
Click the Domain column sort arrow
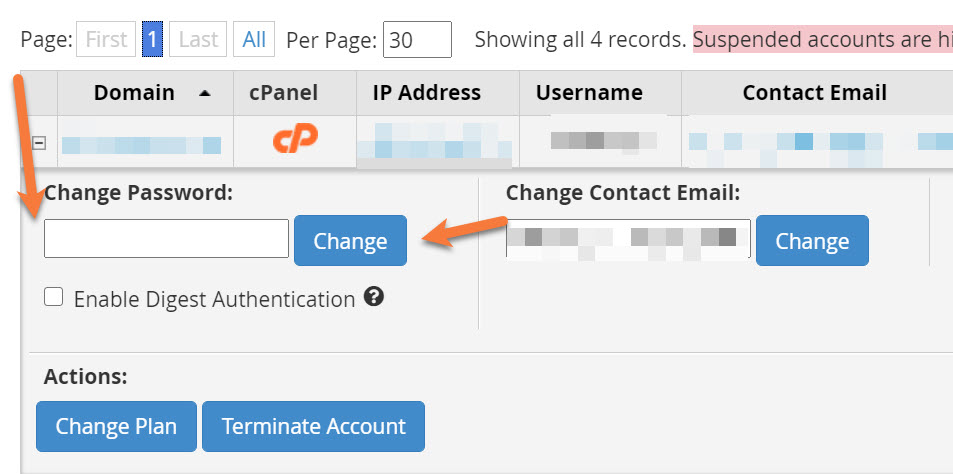tap(205, 93)
